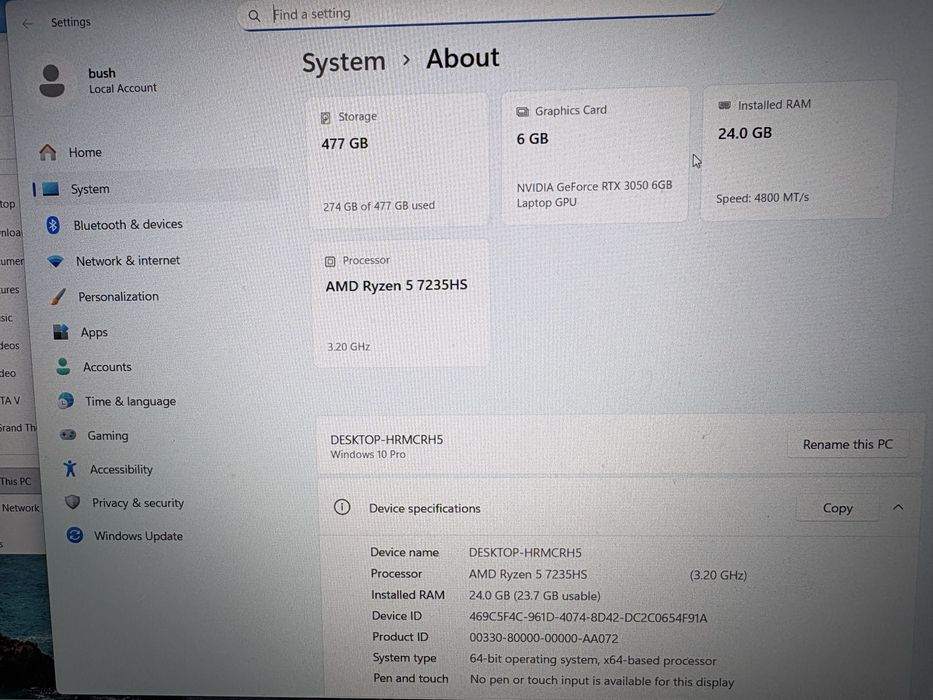The image size is (933, 700).
Task: Click the System monitor icon
Action: point(51,189)
